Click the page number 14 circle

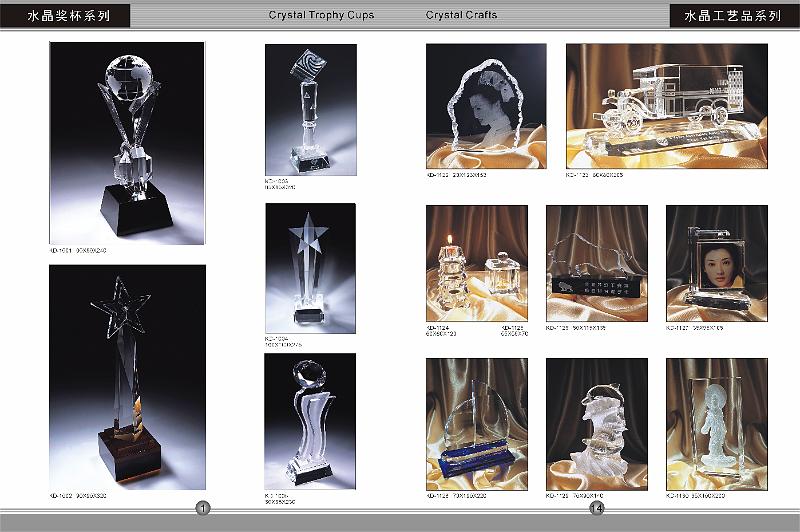point(597,509)
